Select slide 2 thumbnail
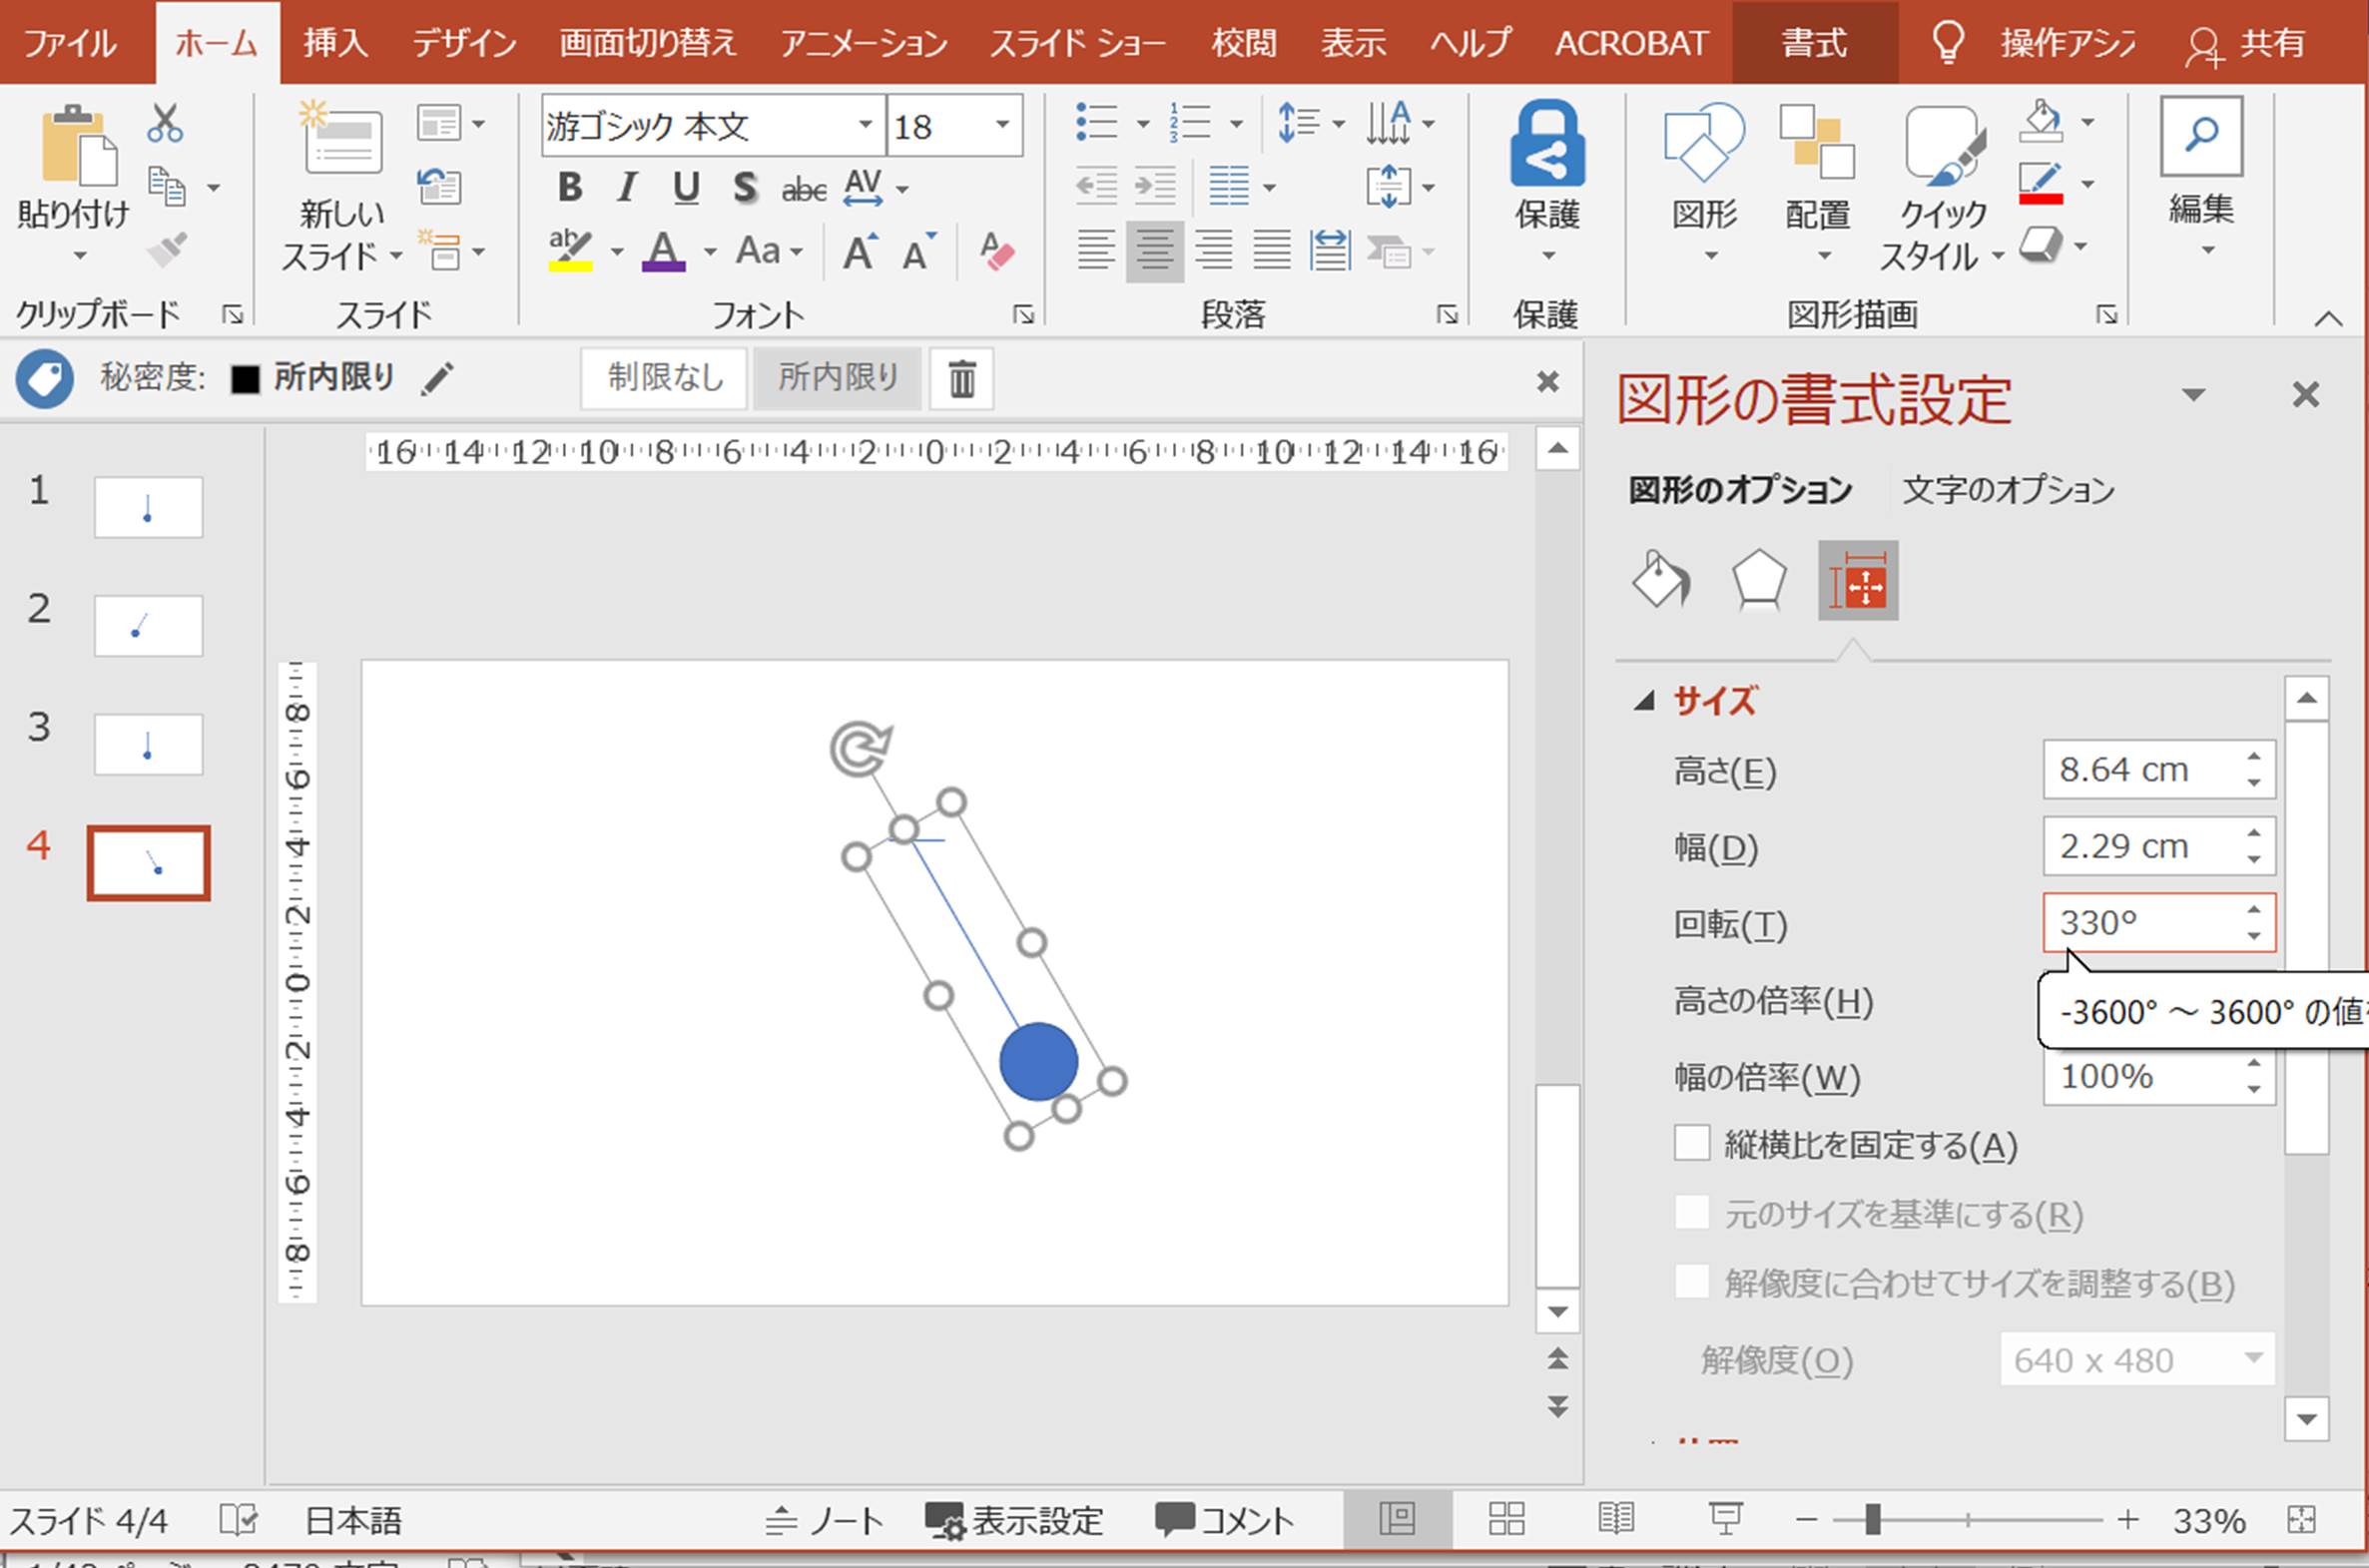 coord(148,626)
